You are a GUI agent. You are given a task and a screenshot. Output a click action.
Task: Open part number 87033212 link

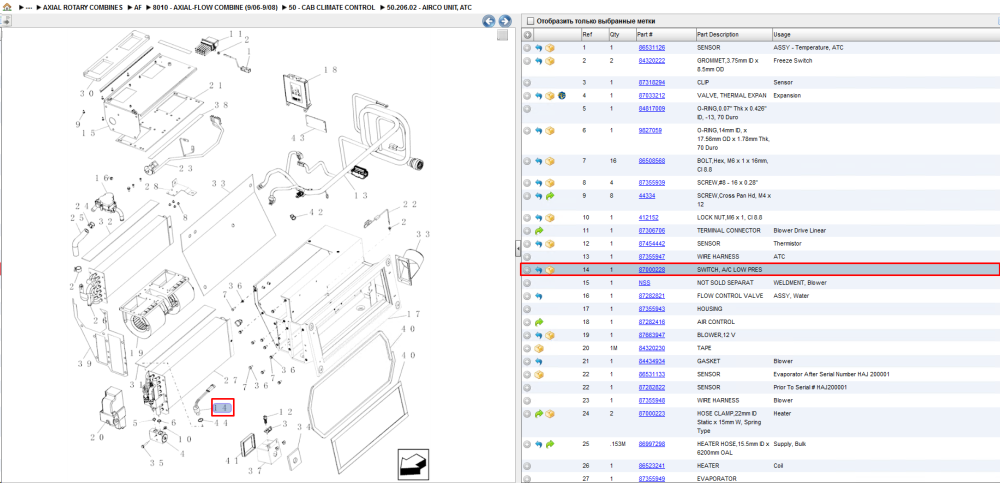click(652, 96)
